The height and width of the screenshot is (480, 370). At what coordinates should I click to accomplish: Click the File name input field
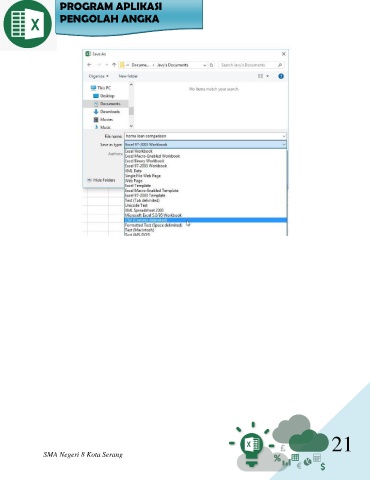(x=205, y=136)
